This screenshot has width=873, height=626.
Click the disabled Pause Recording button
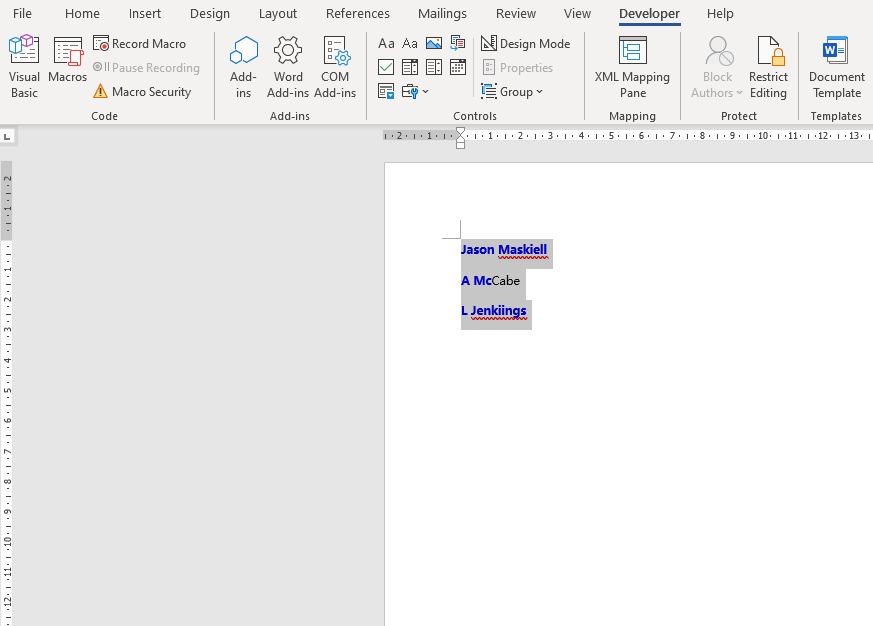pos(146,67)
